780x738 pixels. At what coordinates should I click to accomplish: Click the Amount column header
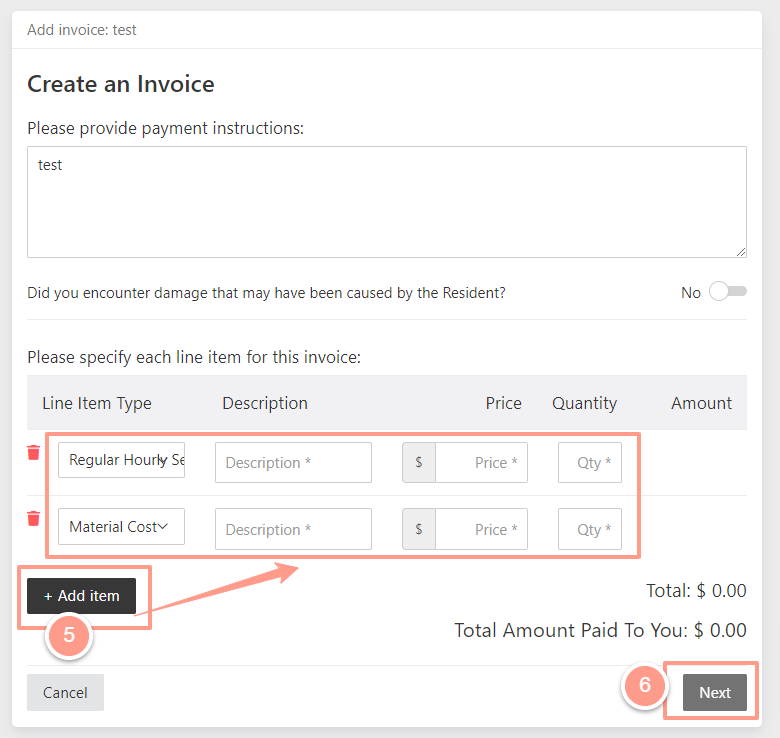(x=701, y=403)
